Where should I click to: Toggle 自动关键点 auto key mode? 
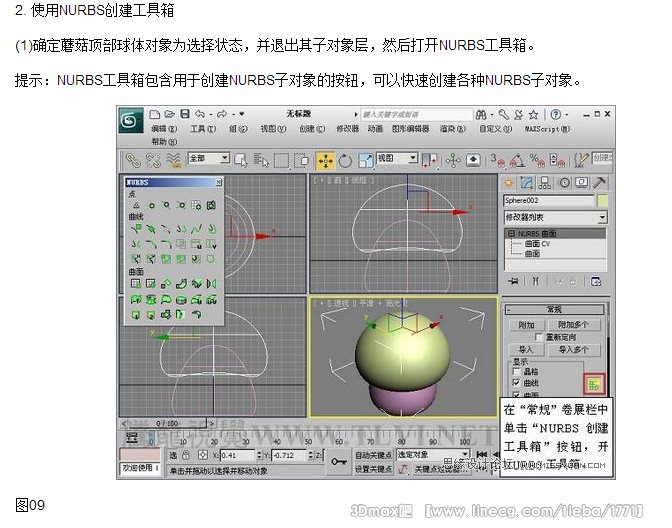click(x=373, y=455)
